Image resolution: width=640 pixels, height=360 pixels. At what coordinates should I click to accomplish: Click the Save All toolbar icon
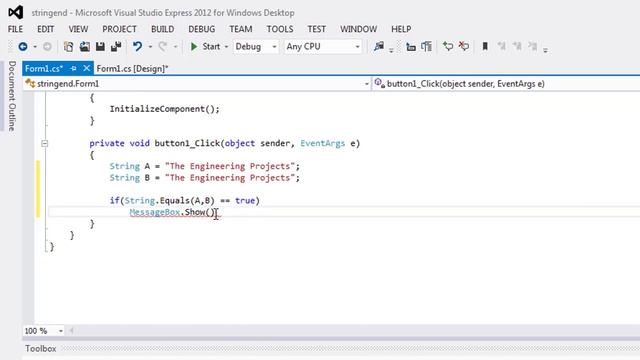point(116,47)
